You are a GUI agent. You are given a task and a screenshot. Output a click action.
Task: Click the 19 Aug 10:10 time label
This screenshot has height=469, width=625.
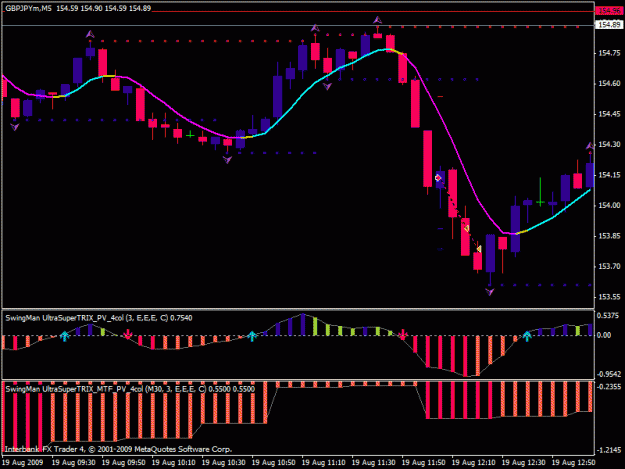(x=174, y=463)
